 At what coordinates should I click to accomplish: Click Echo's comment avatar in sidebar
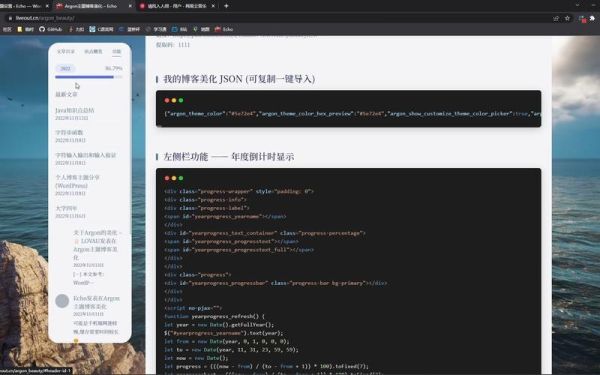(62, 301)
